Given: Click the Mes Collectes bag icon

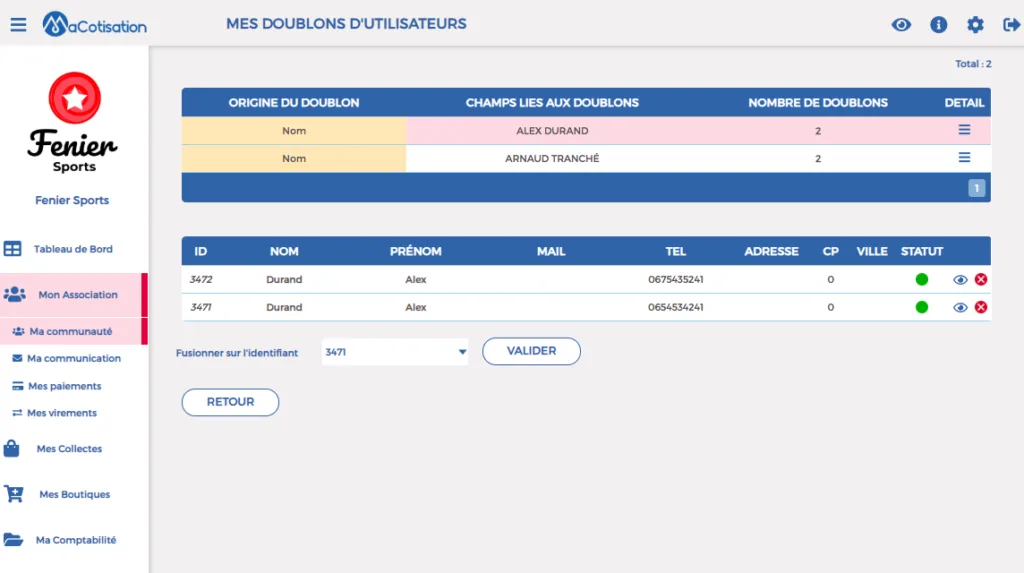Looking at the screenshot, I should tap(11, 448).
